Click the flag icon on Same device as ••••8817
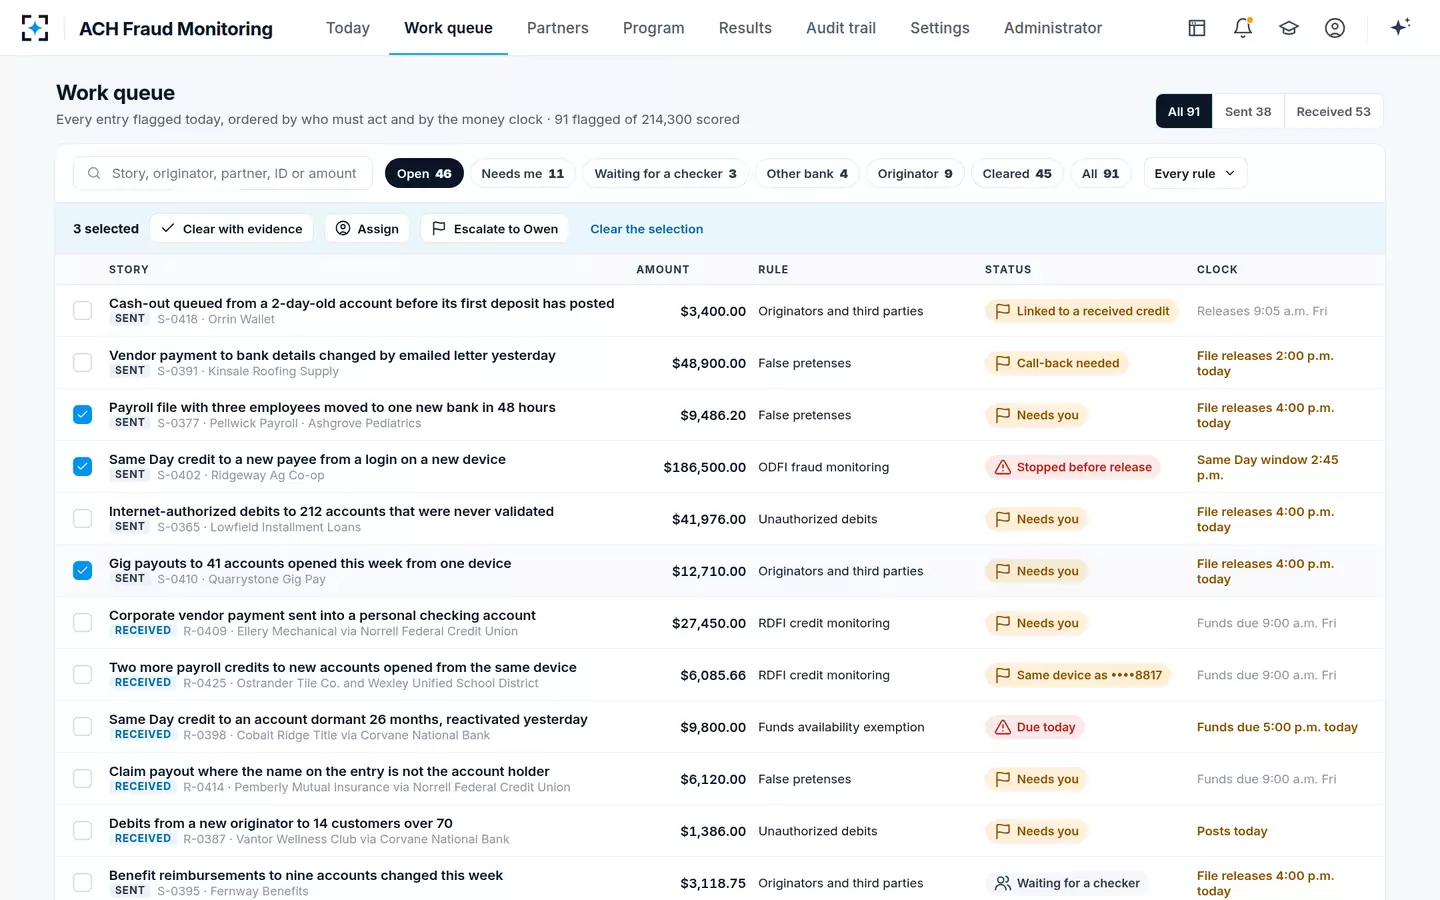 pyautogui.click(x=1003, y=675)
